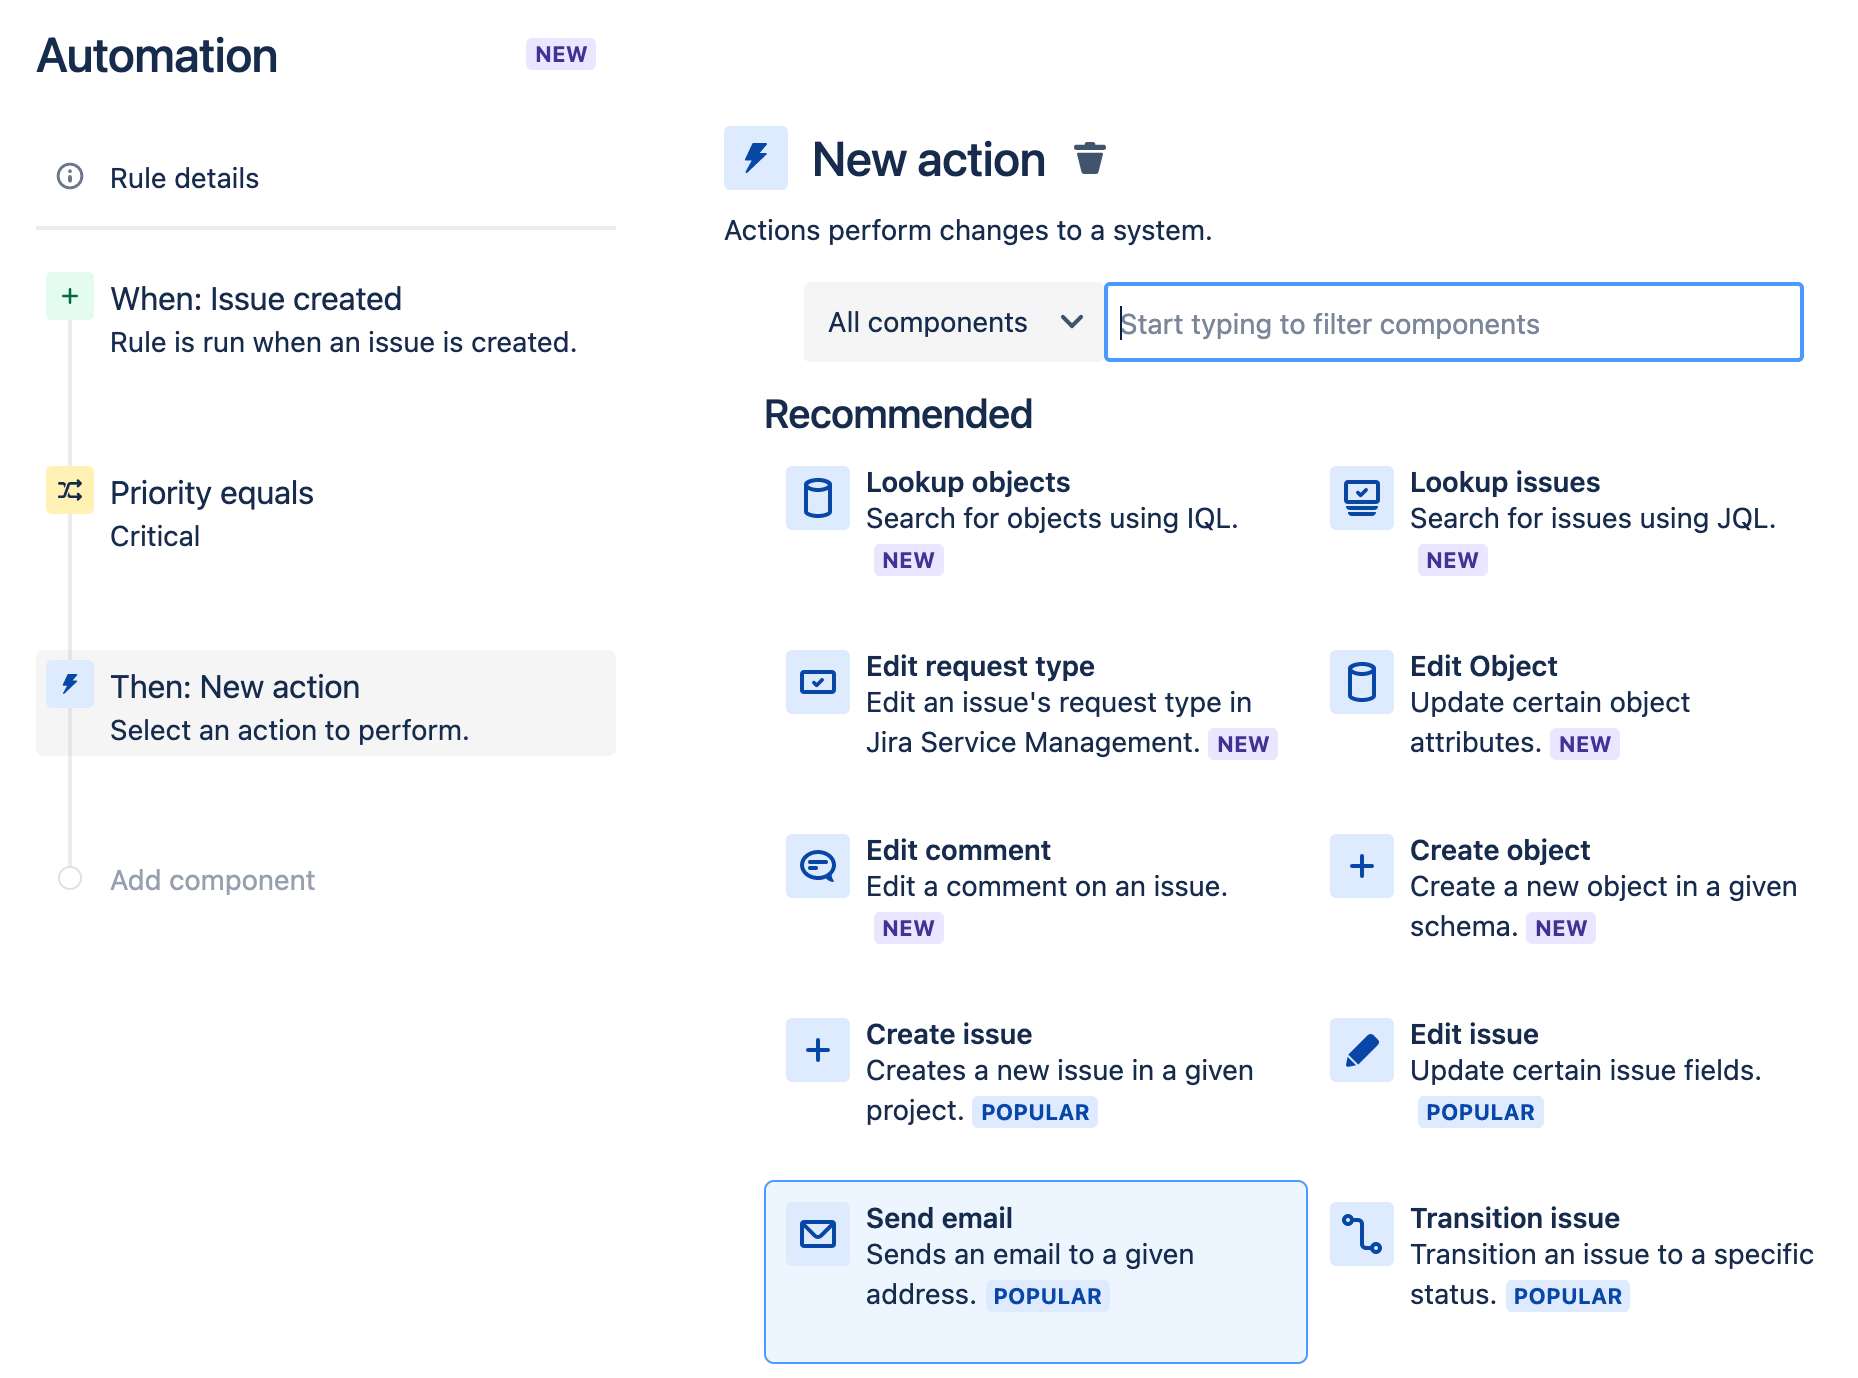Image resolution: width=1858 pixels, height=1378 pixels.
Task: Select the Lookup issues action icon
Action: 1361,499
